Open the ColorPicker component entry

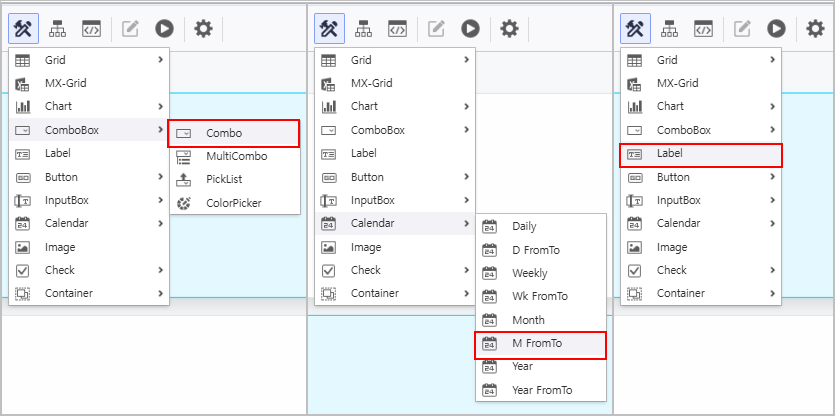click(233, 203)
